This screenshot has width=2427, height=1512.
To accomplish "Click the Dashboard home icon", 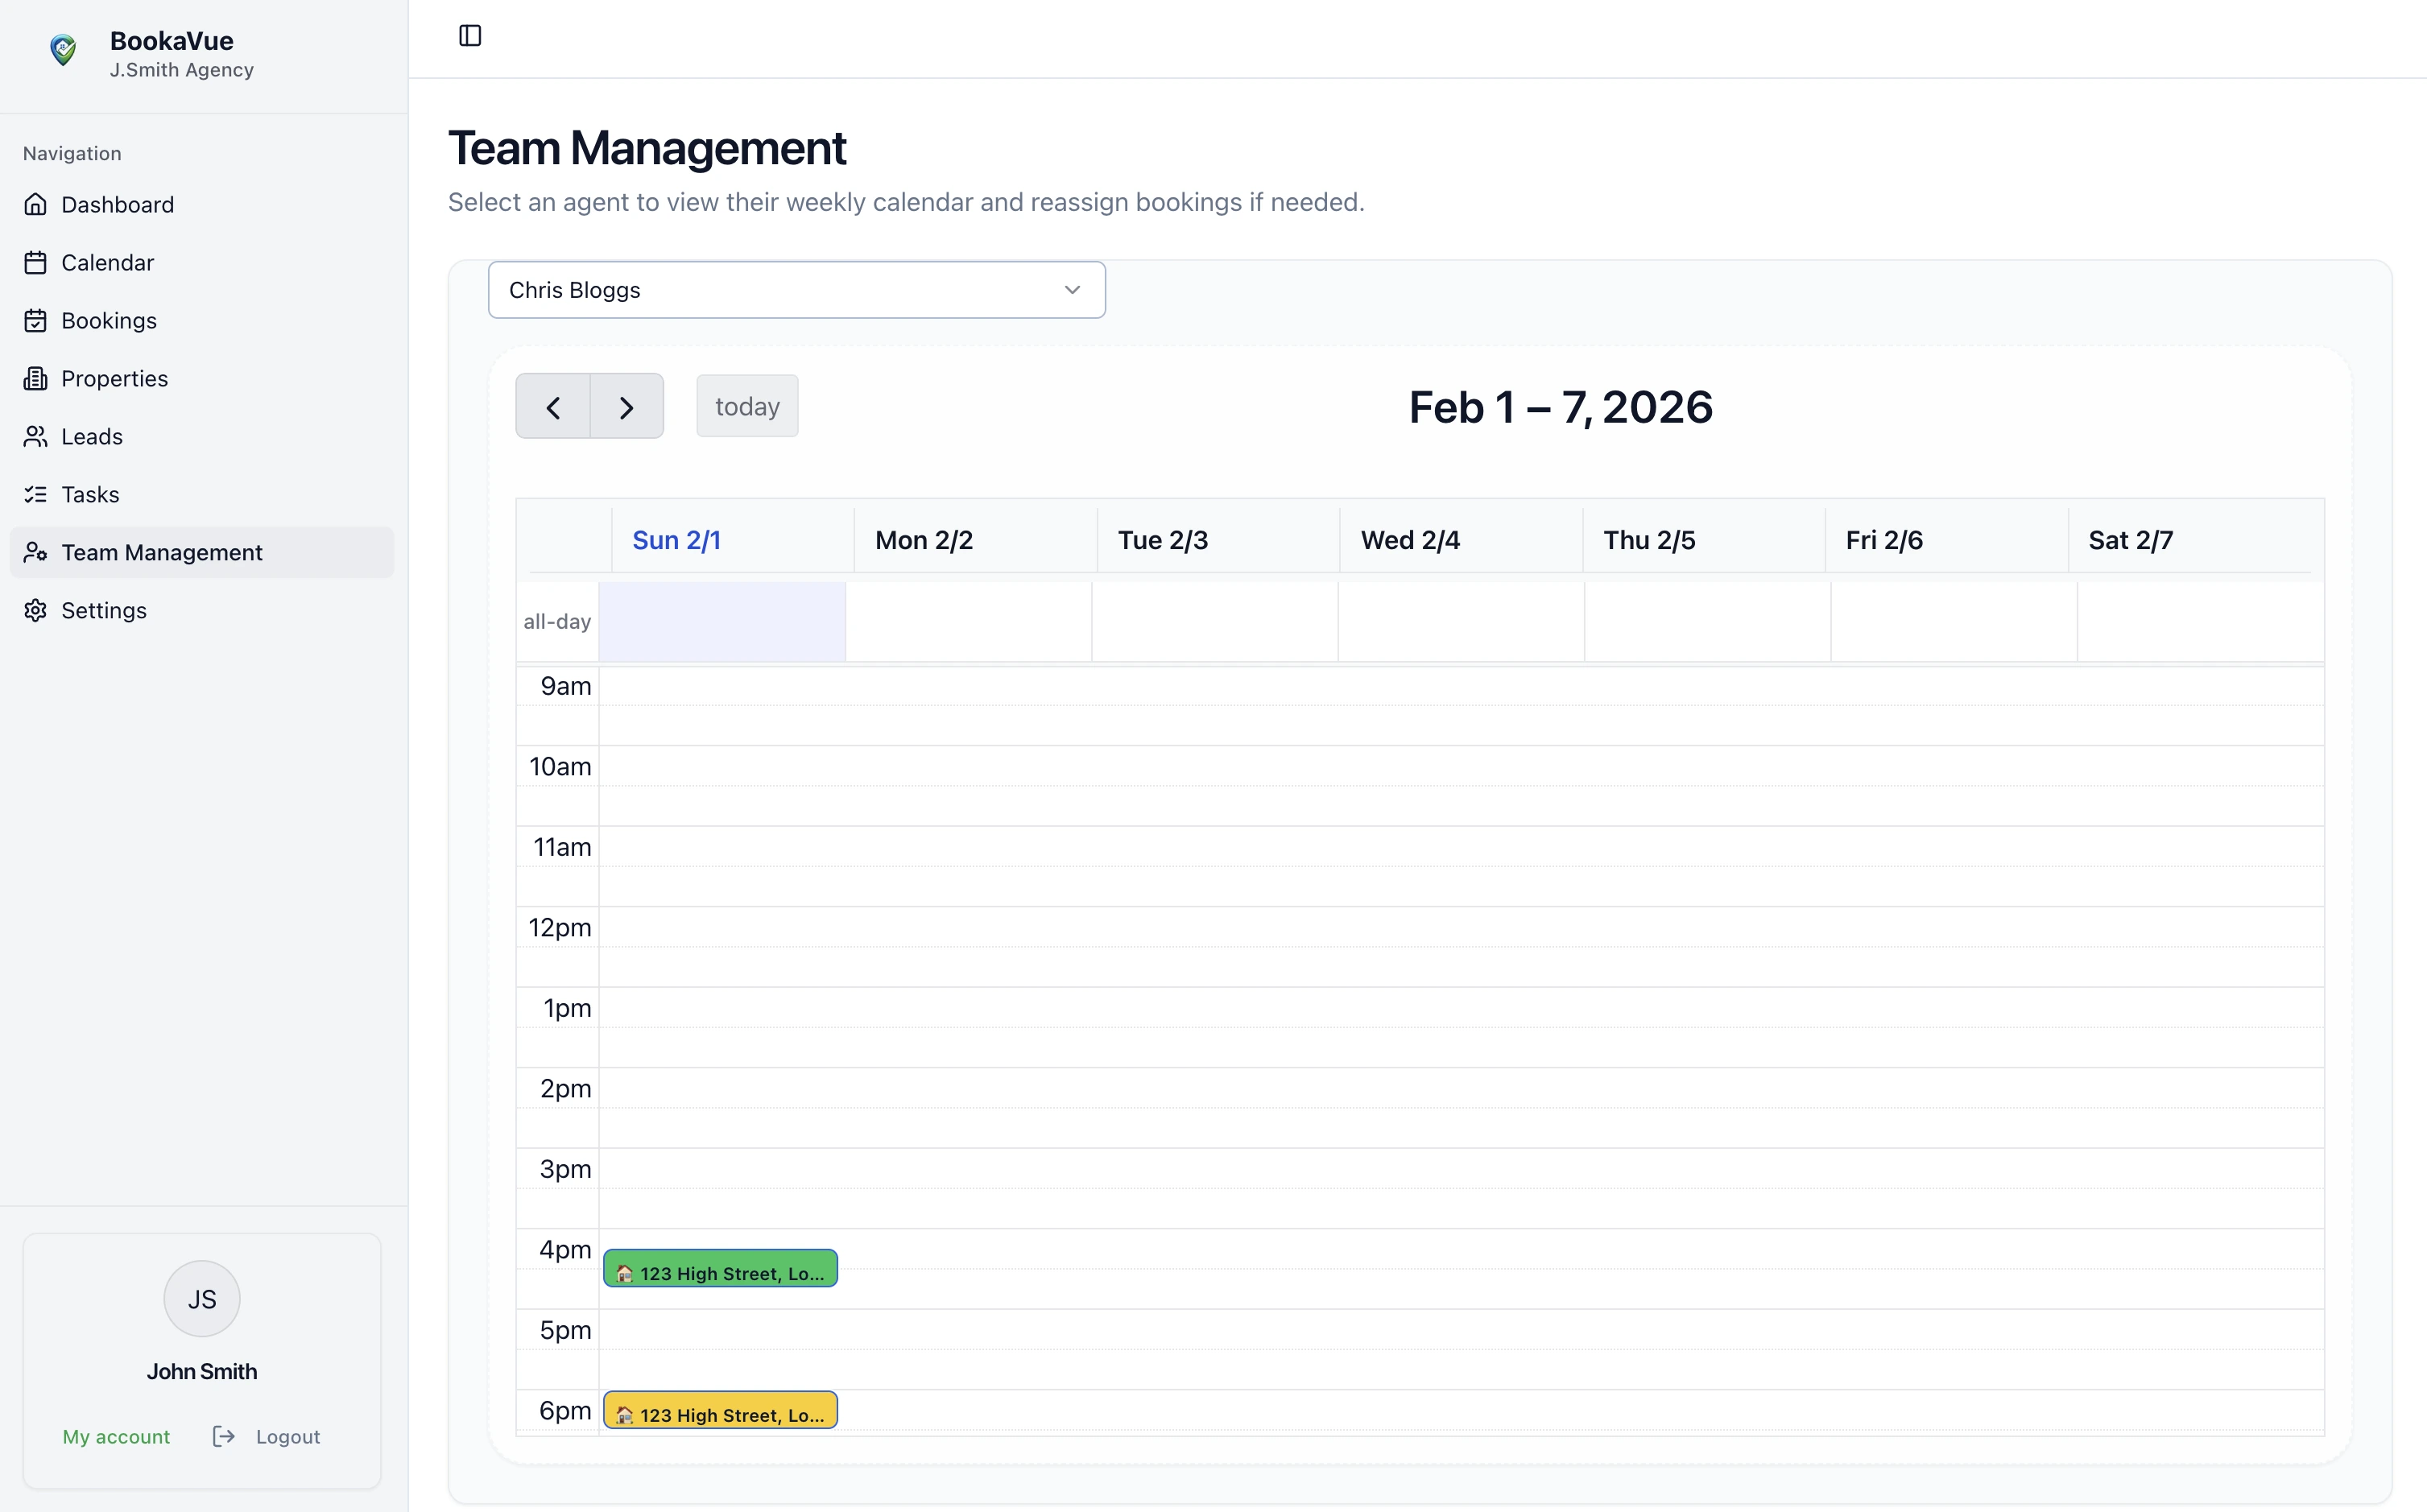I will [x=36, y=205].
